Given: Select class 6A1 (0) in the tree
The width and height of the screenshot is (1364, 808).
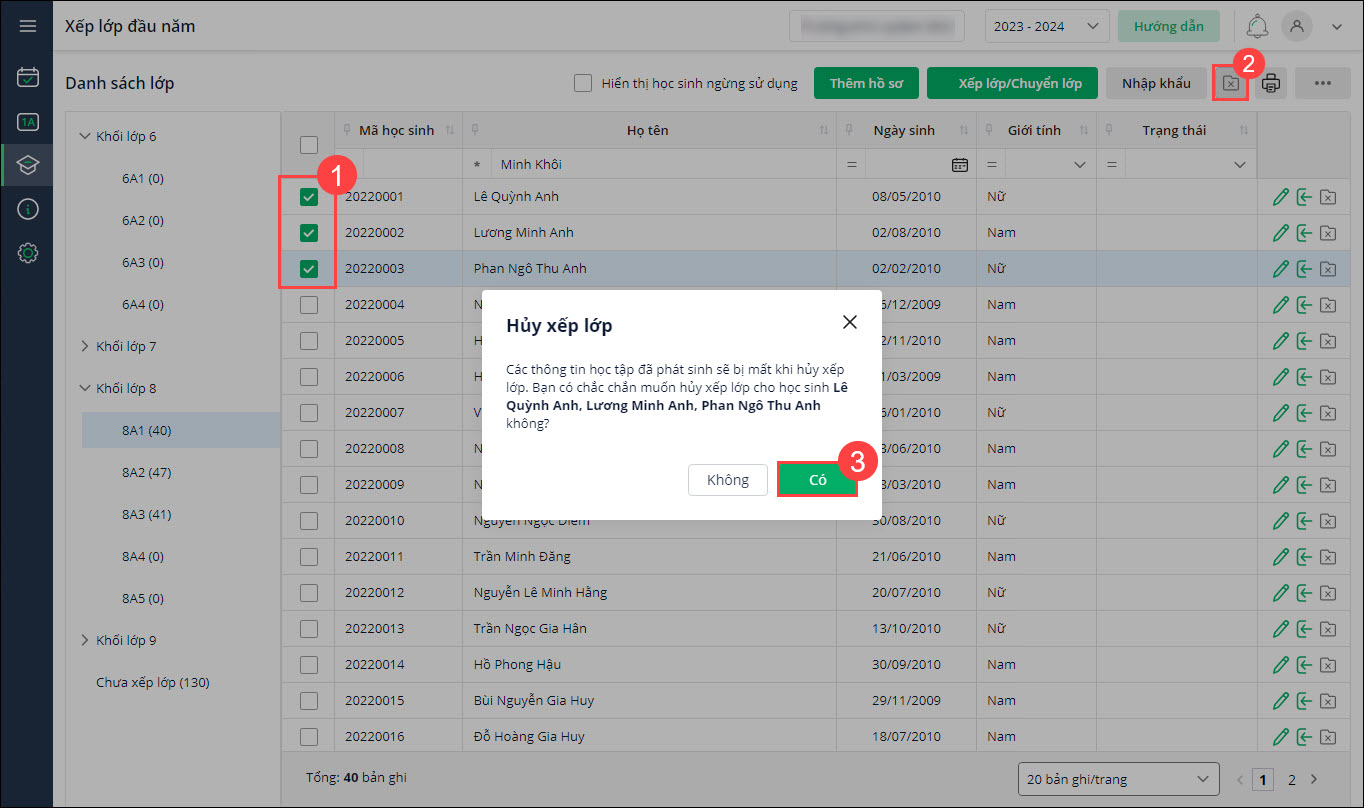Looking at the screenshot, I should click(x=143, y=178).
